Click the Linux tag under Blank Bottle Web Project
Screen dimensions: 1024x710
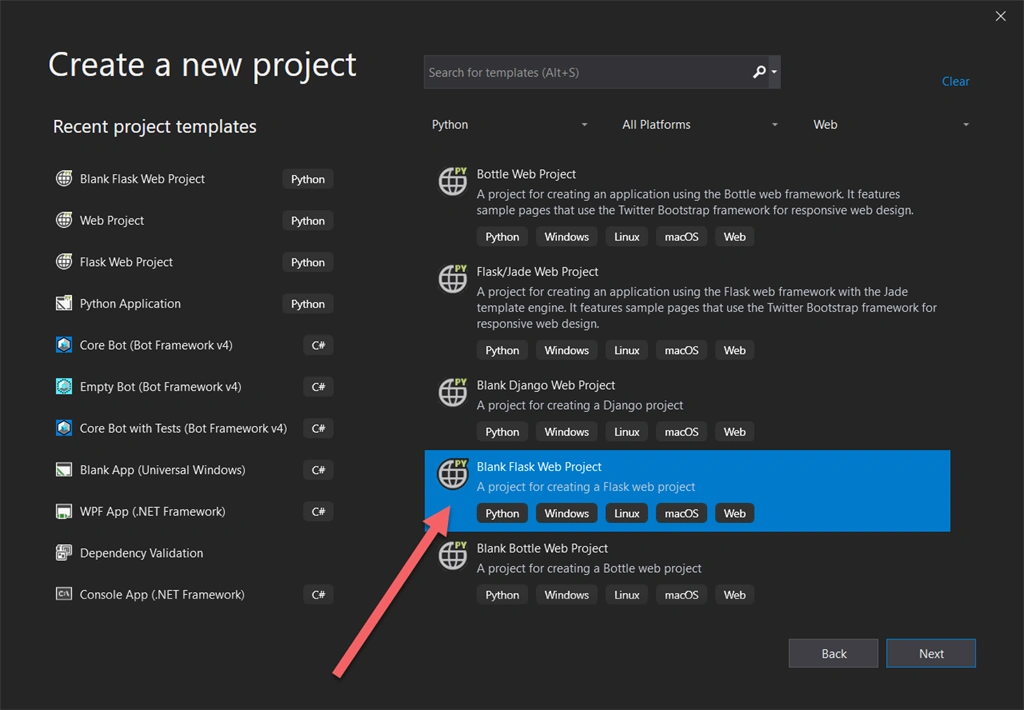coord(626,595)
